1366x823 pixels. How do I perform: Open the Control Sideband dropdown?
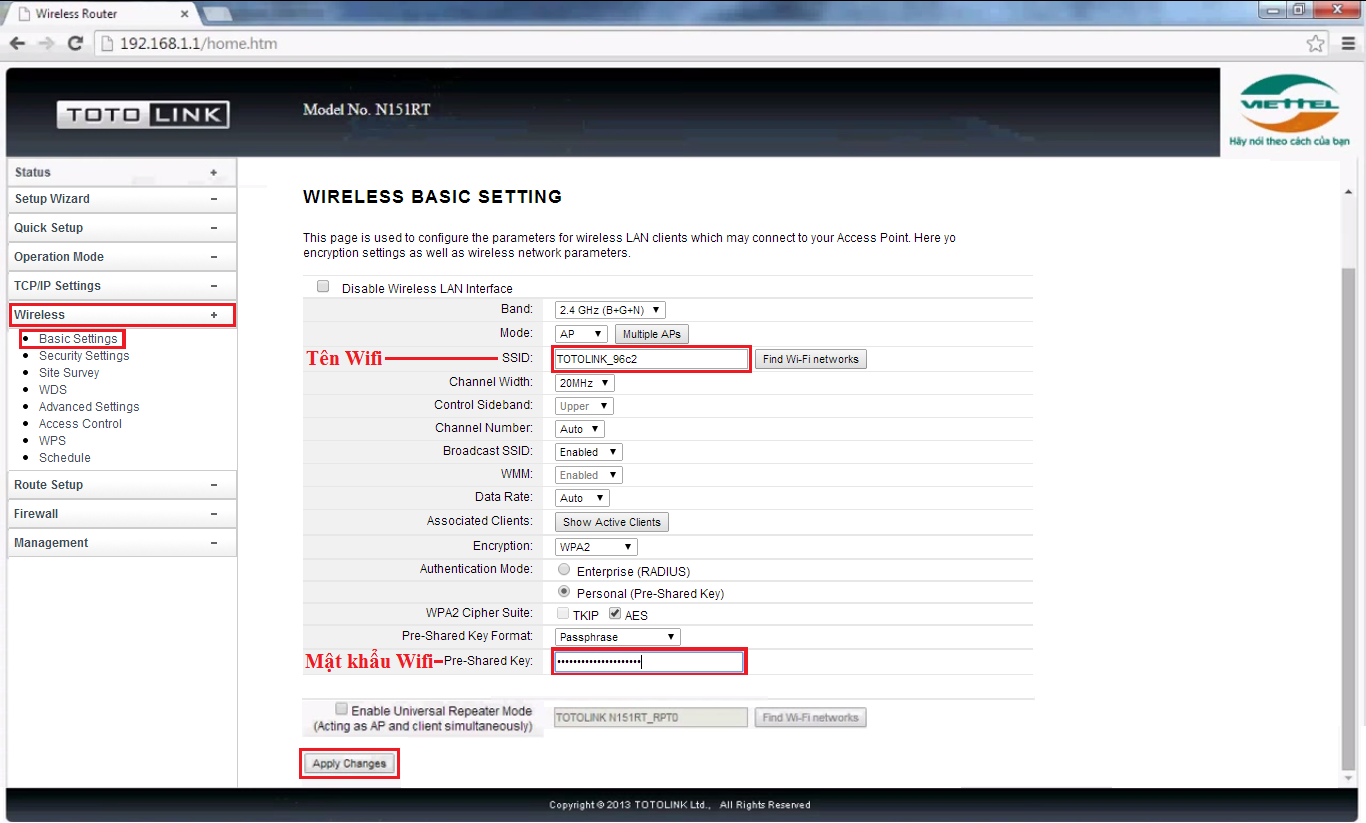[584, 406]
